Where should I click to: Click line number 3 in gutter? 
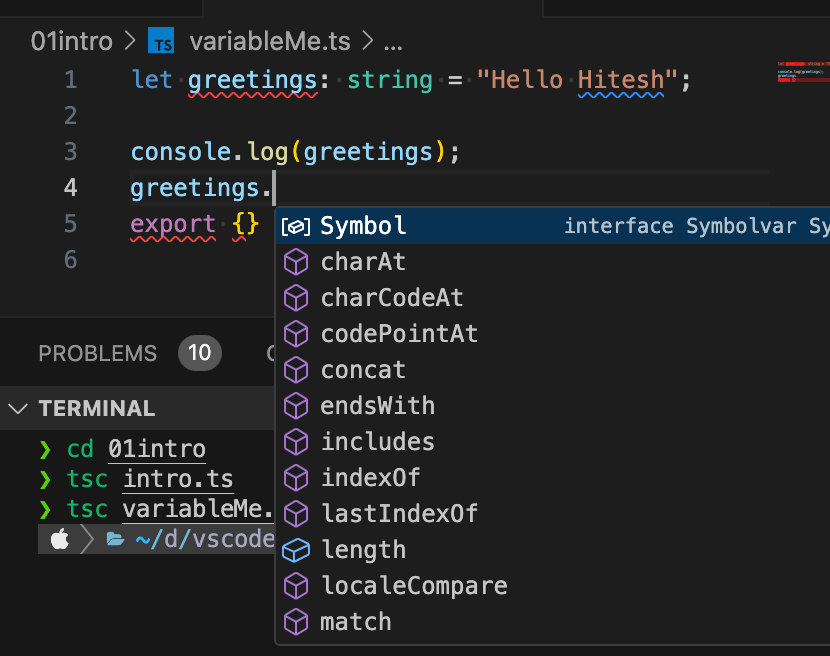pos(71,152)
